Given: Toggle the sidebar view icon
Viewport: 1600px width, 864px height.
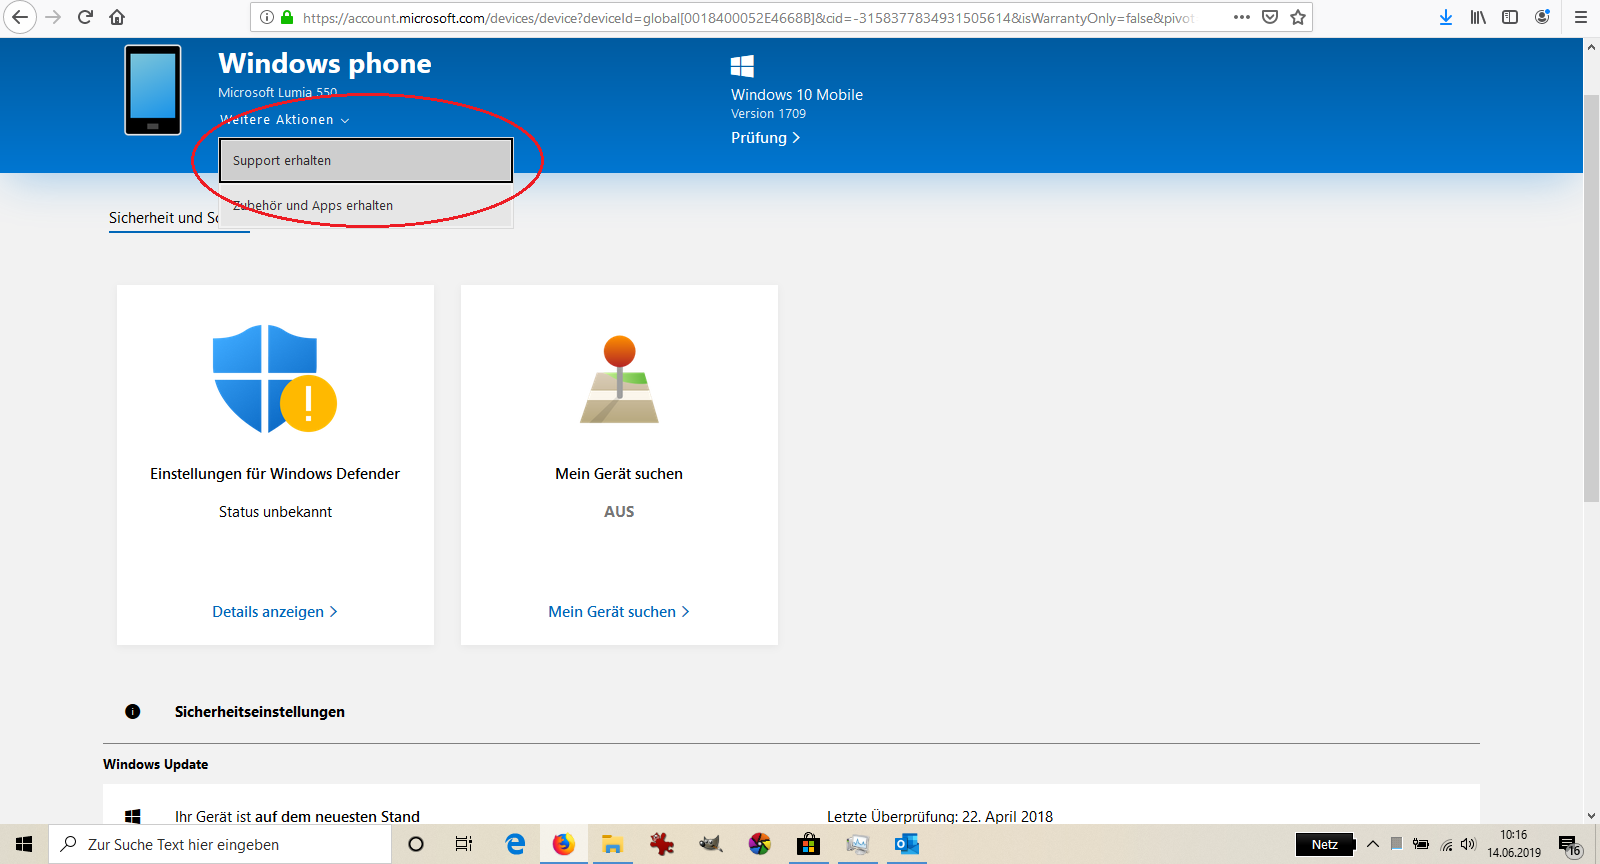Looking at the screenshot, I should 1510,17.
